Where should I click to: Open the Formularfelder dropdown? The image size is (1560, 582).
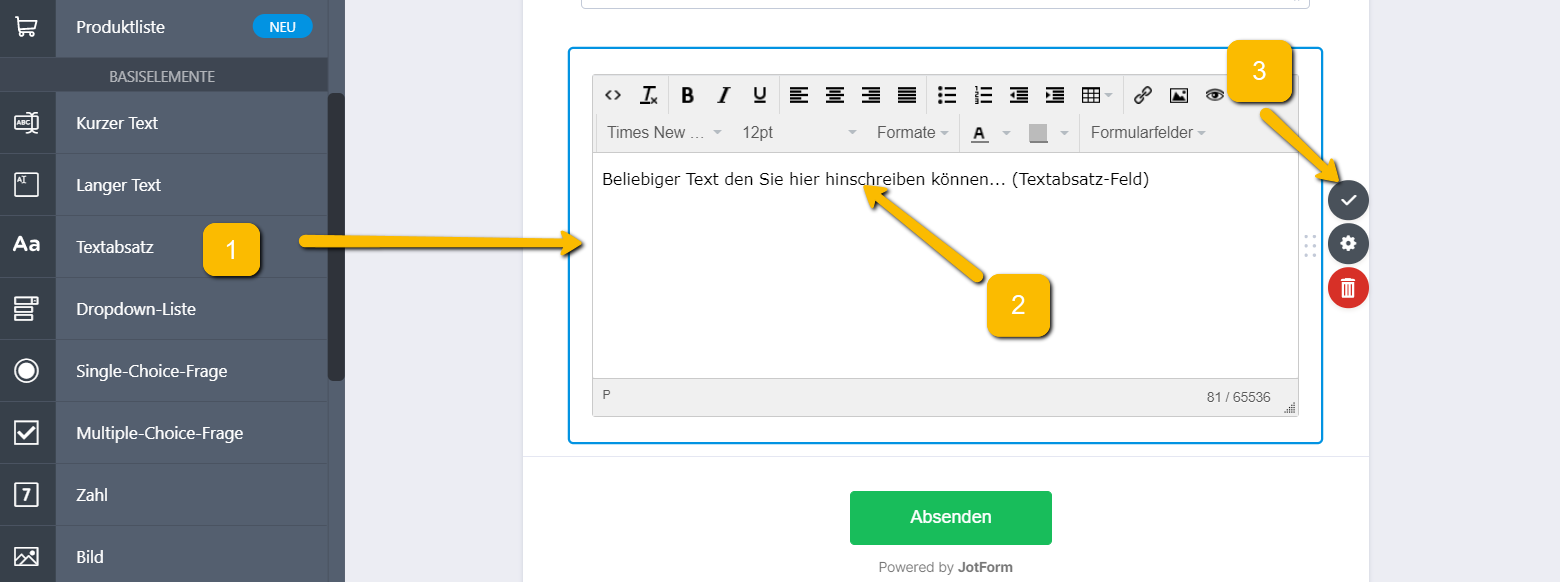(1147, 132)
